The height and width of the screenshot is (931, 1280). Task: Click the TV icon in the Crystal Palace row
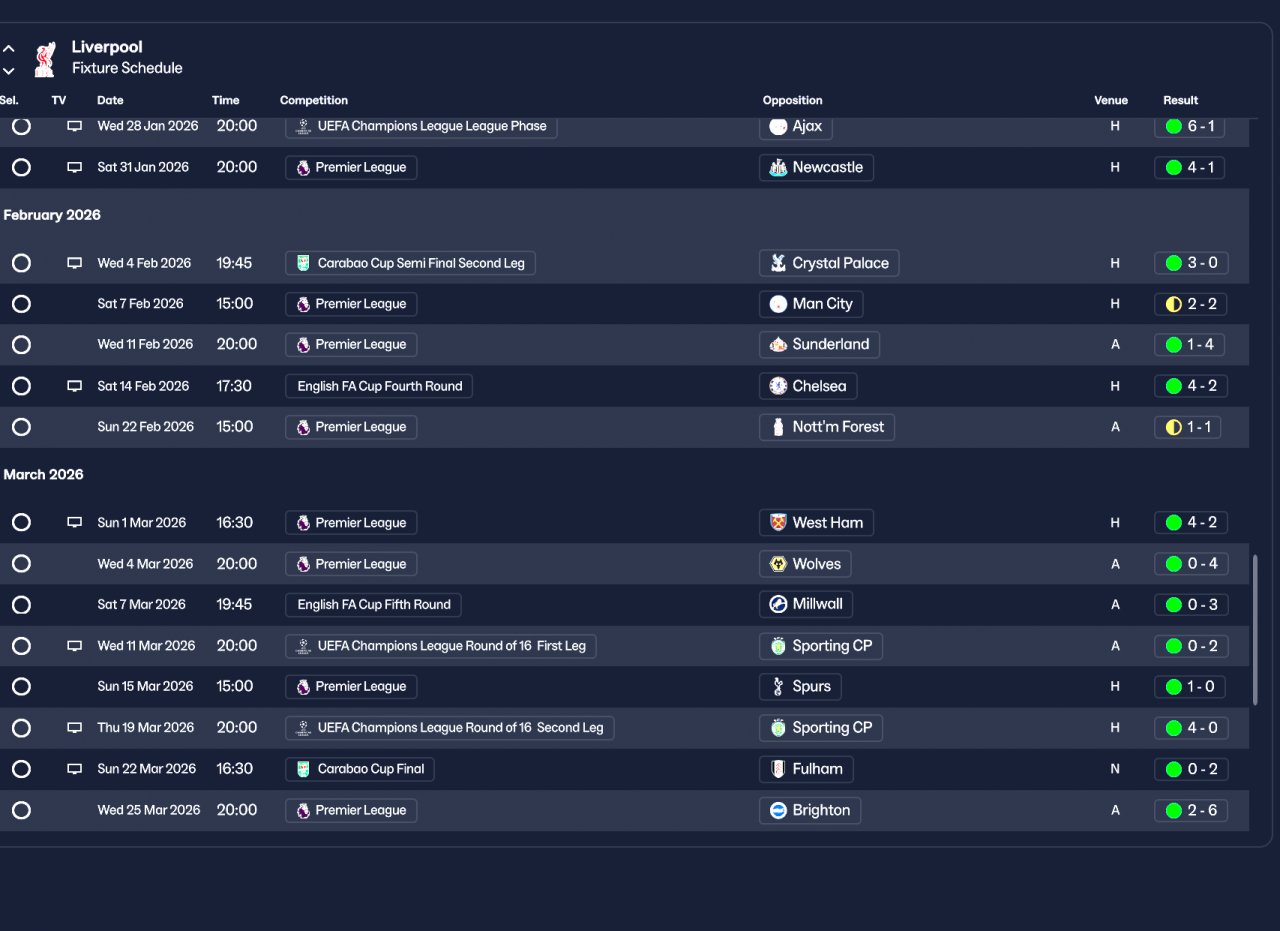point(74,263)
